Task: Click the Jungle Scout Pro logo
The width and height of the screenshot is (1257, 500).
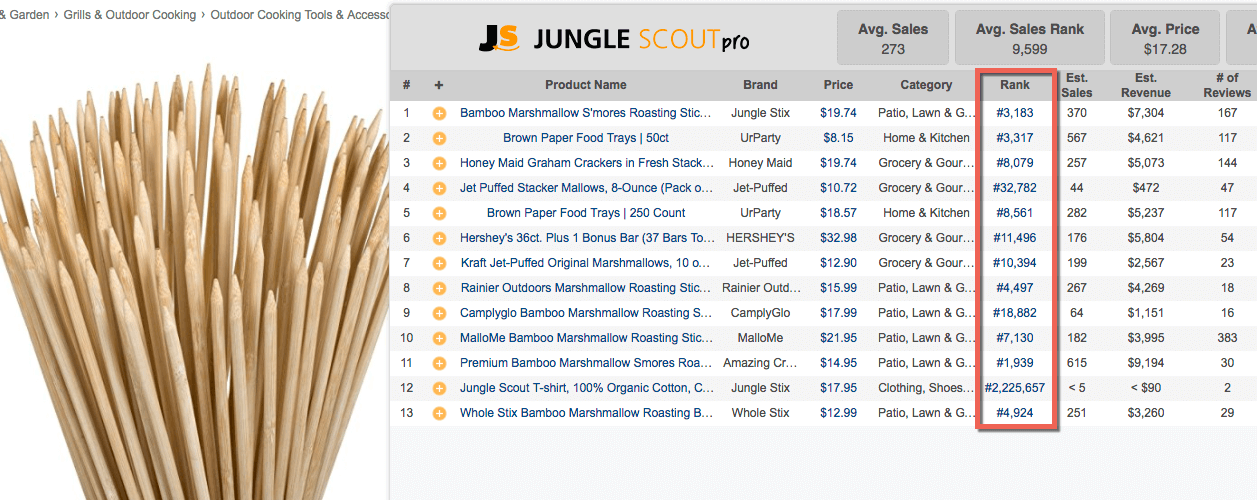Action: click(x=613, y=39)
